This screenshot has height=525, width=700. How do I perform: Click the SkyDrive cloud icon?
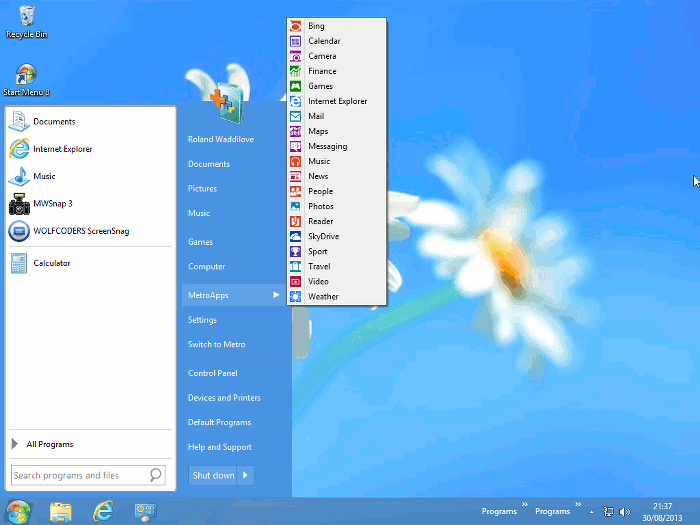[x=295, y=237]
